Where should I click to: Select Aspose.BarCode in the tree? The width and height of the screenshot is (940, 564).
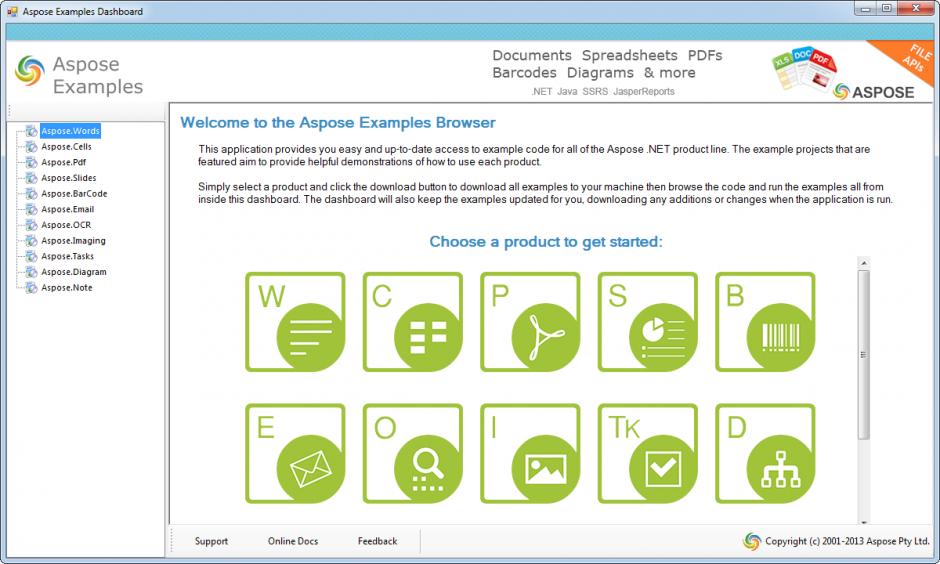[74, 193]
